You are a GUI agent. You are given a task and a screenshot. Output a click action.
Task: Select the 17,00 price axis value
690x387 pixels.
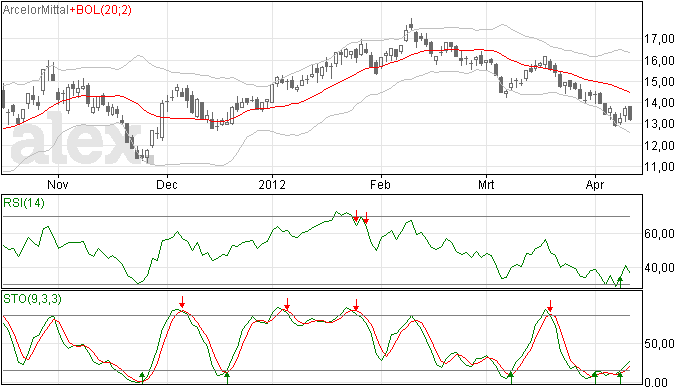tap(659, 39)
